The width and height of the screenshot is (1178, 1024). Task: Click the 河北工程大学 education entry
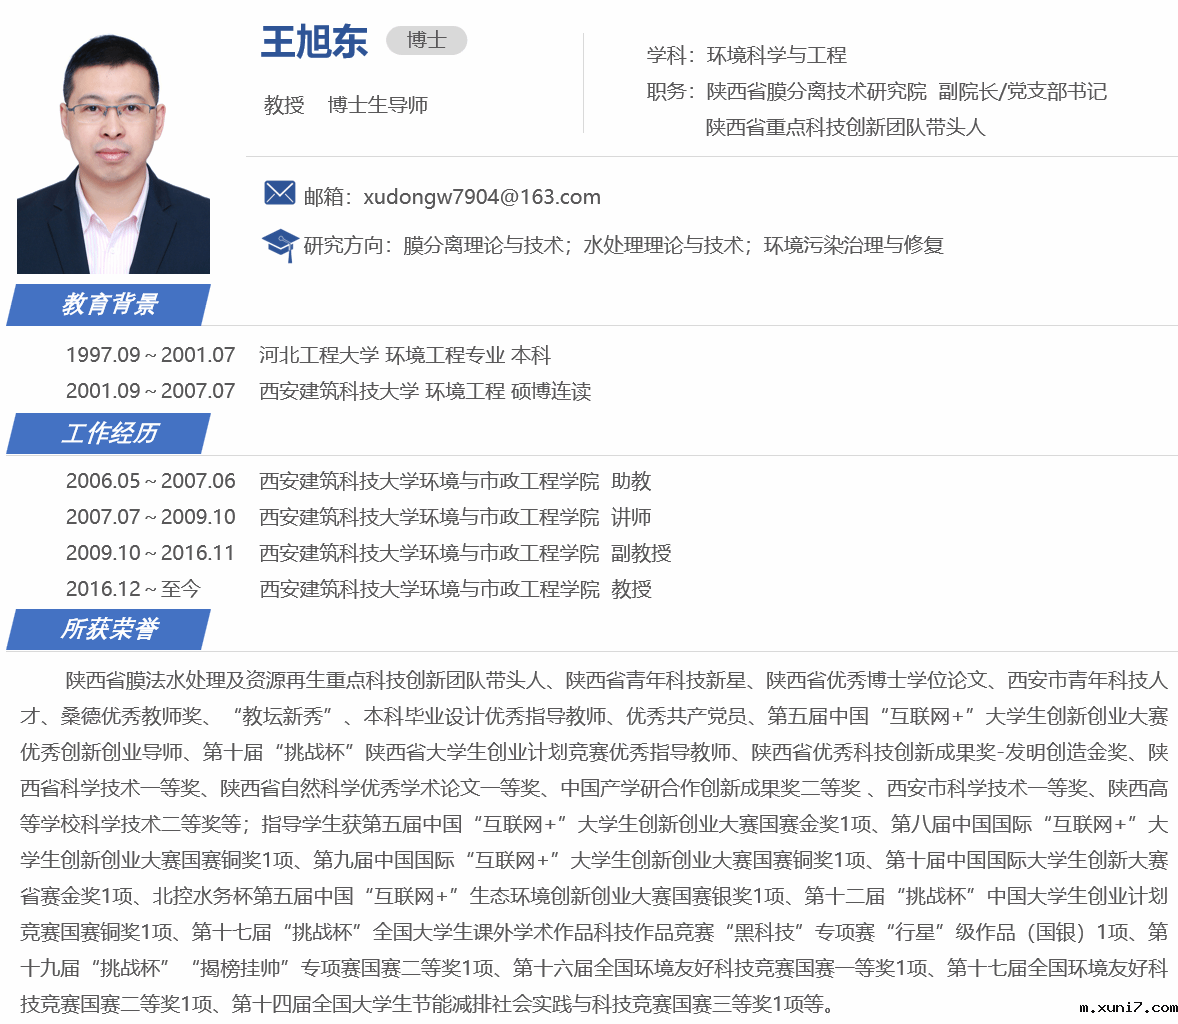pyautogui.click(x=405, y=355)
